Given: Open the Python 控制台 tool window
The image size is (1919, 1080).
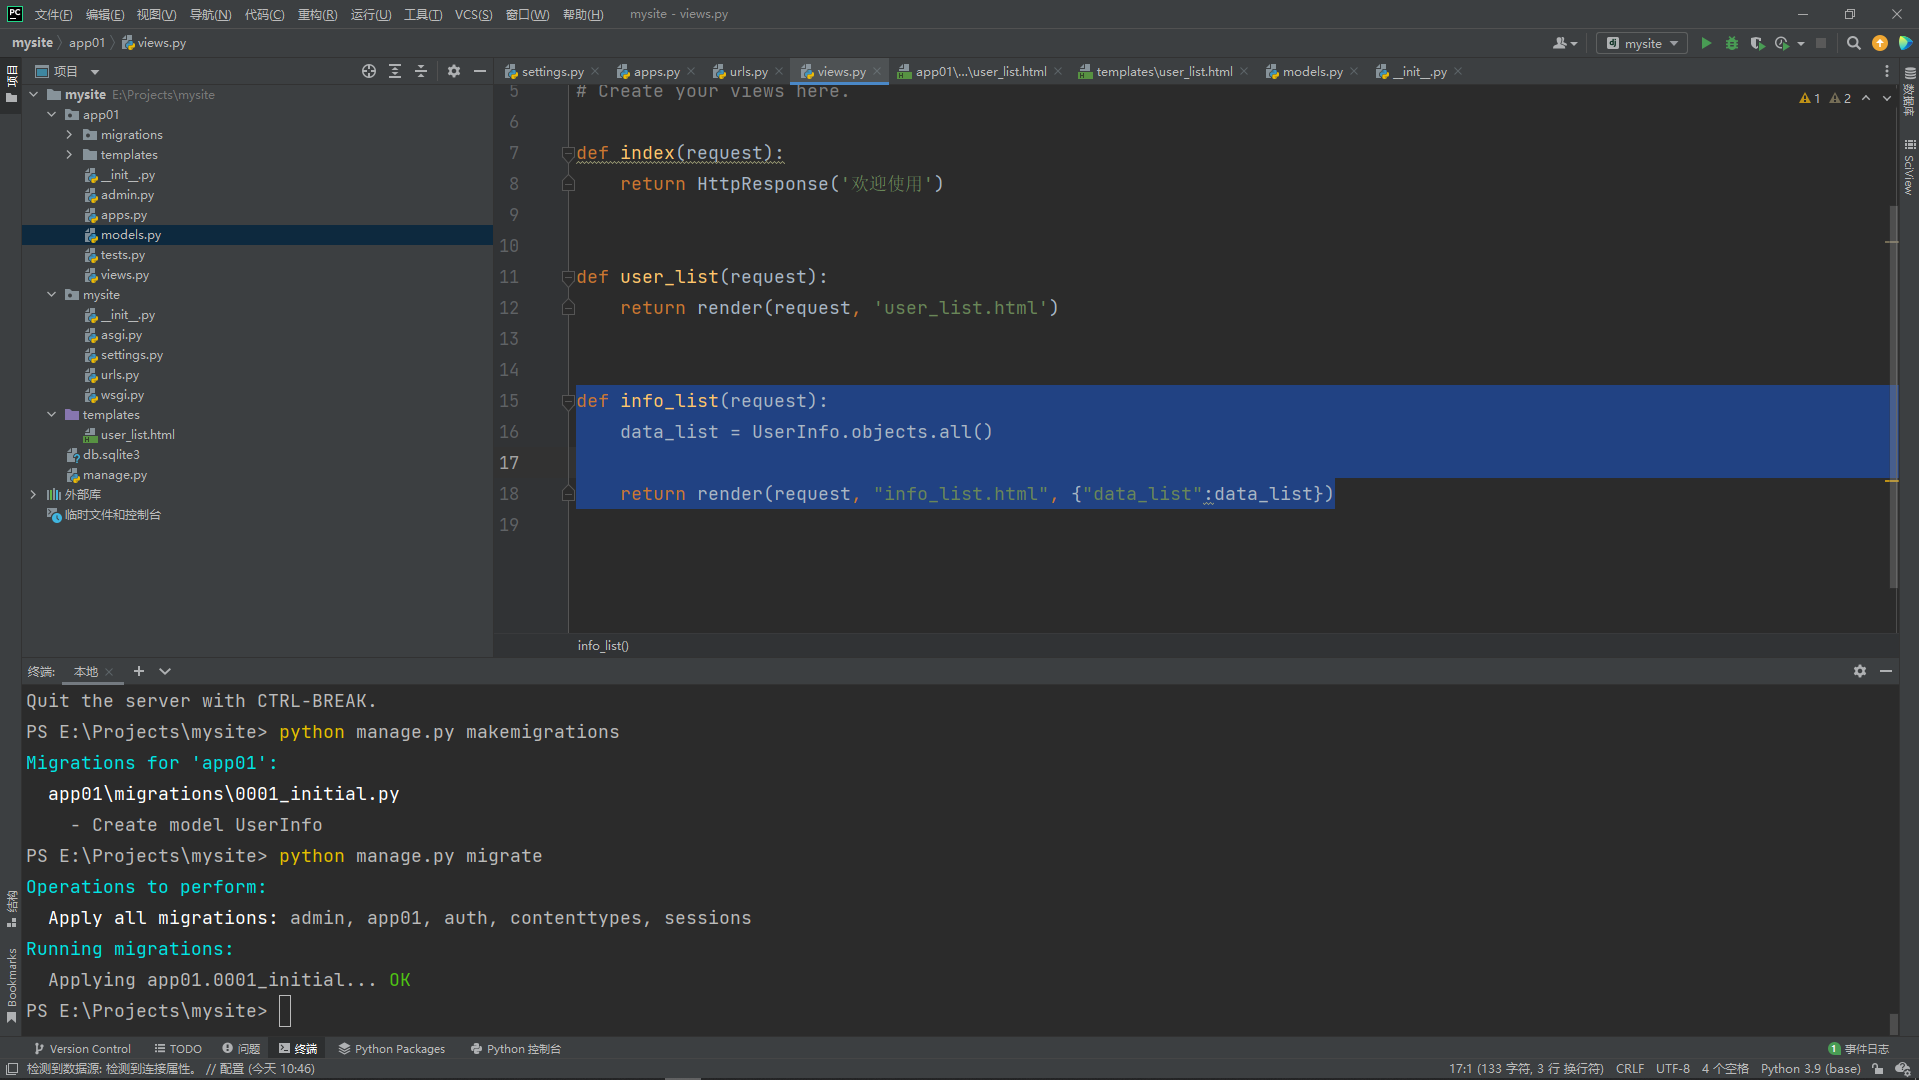Looking at the screenshot, I should [516, 1049].
